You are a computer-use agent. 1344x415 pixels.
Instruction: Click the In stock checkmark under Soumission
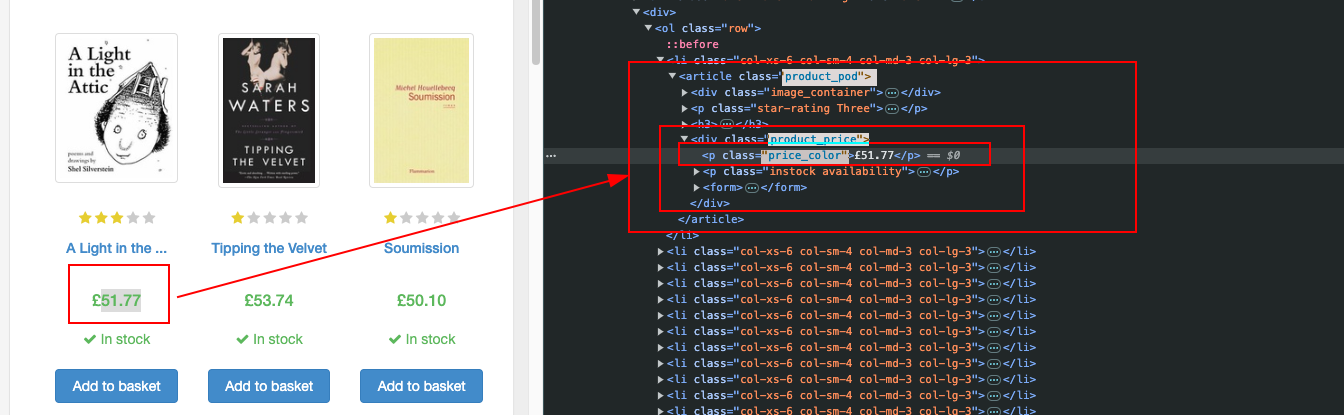tap(395, 340)
